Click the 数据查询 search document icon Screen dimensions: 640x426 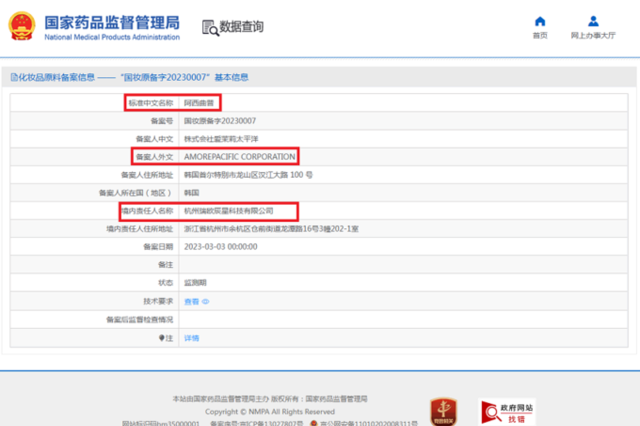tap(211, 28)
